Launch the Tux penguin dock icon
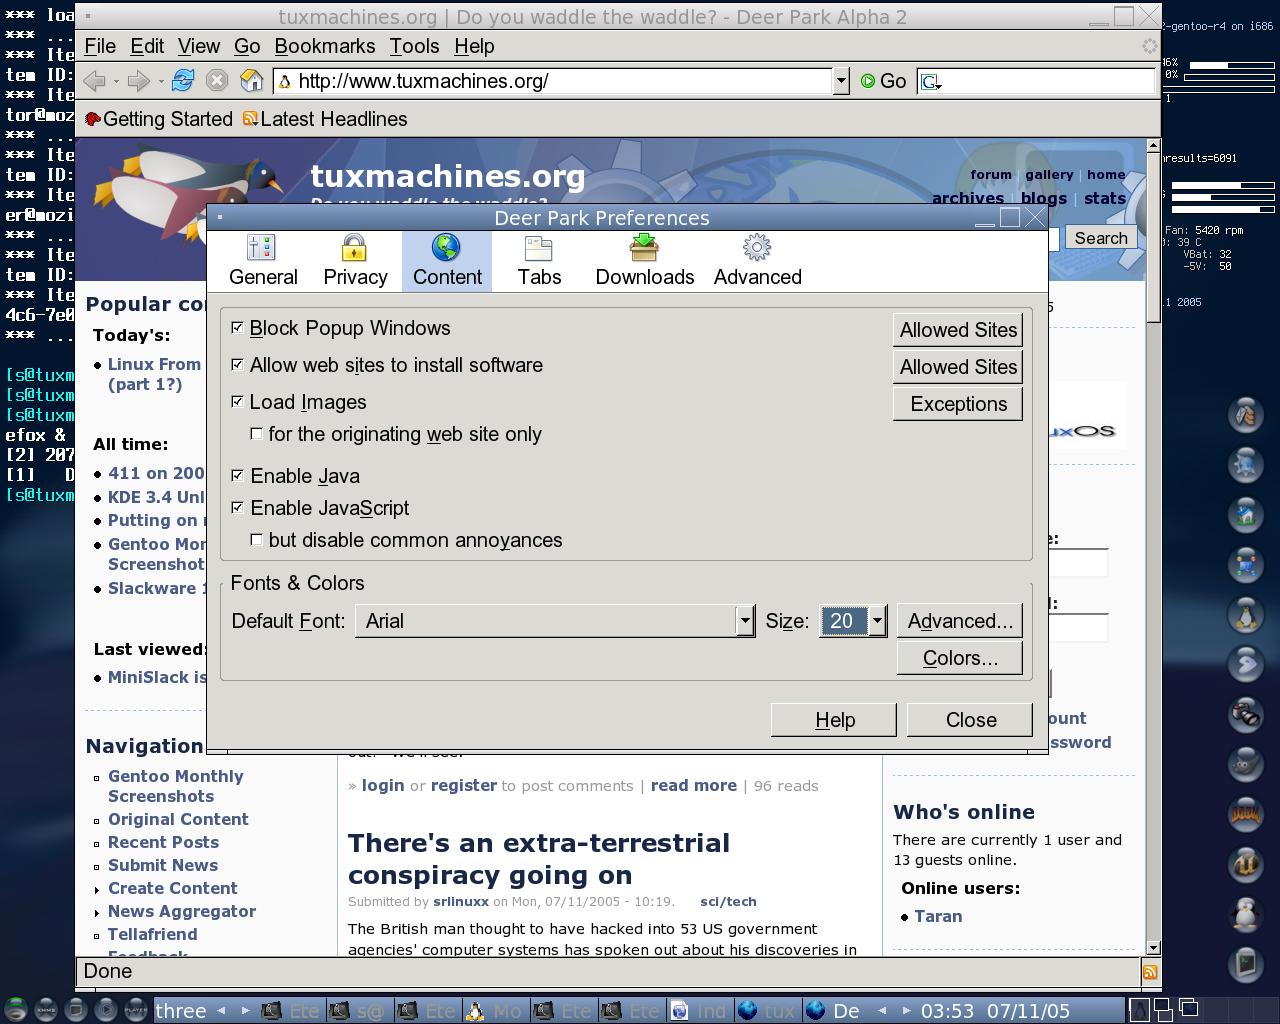 [x=1245, y=614]
